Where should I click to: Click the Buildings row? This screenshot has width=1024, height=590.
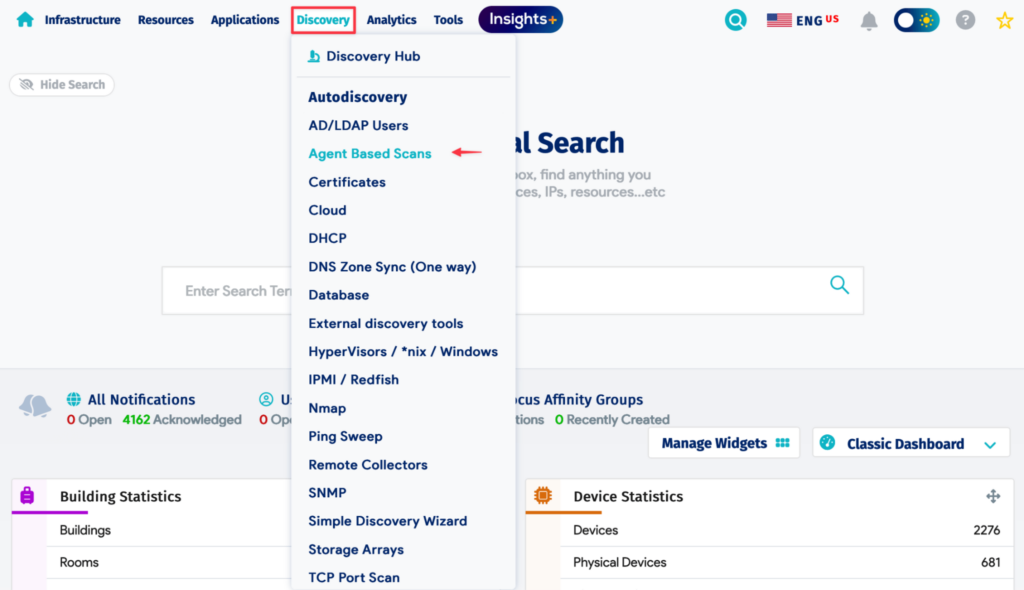click(168, 530)
